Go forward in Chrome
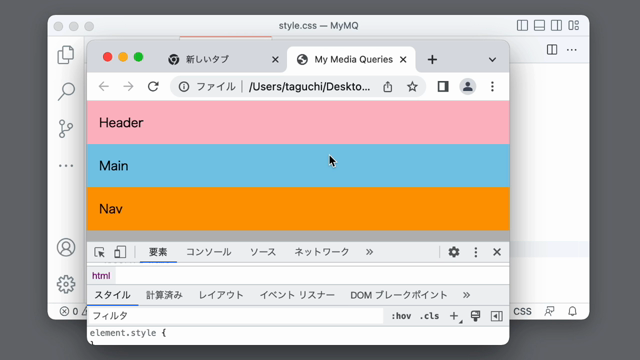640x360 pixels. coord(128,87)
